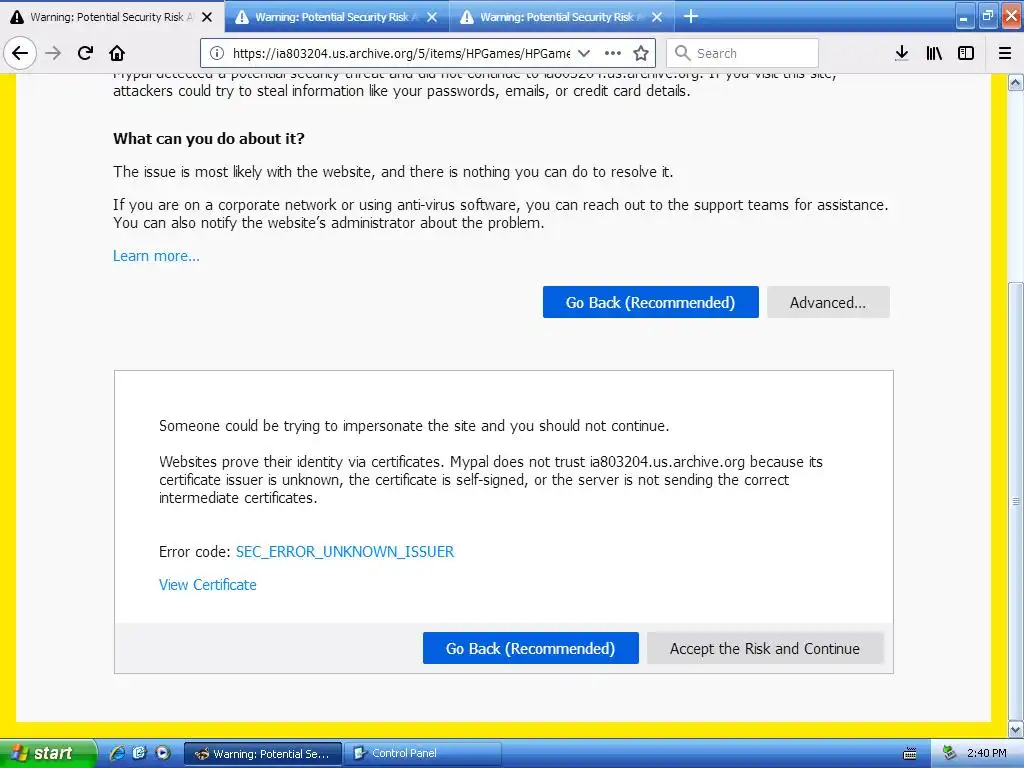The width and height of the screenshot is (1024, 768).
Task: Click the scrollbar down arrow
Action: pyautogui.click(x=1016, y=729)
